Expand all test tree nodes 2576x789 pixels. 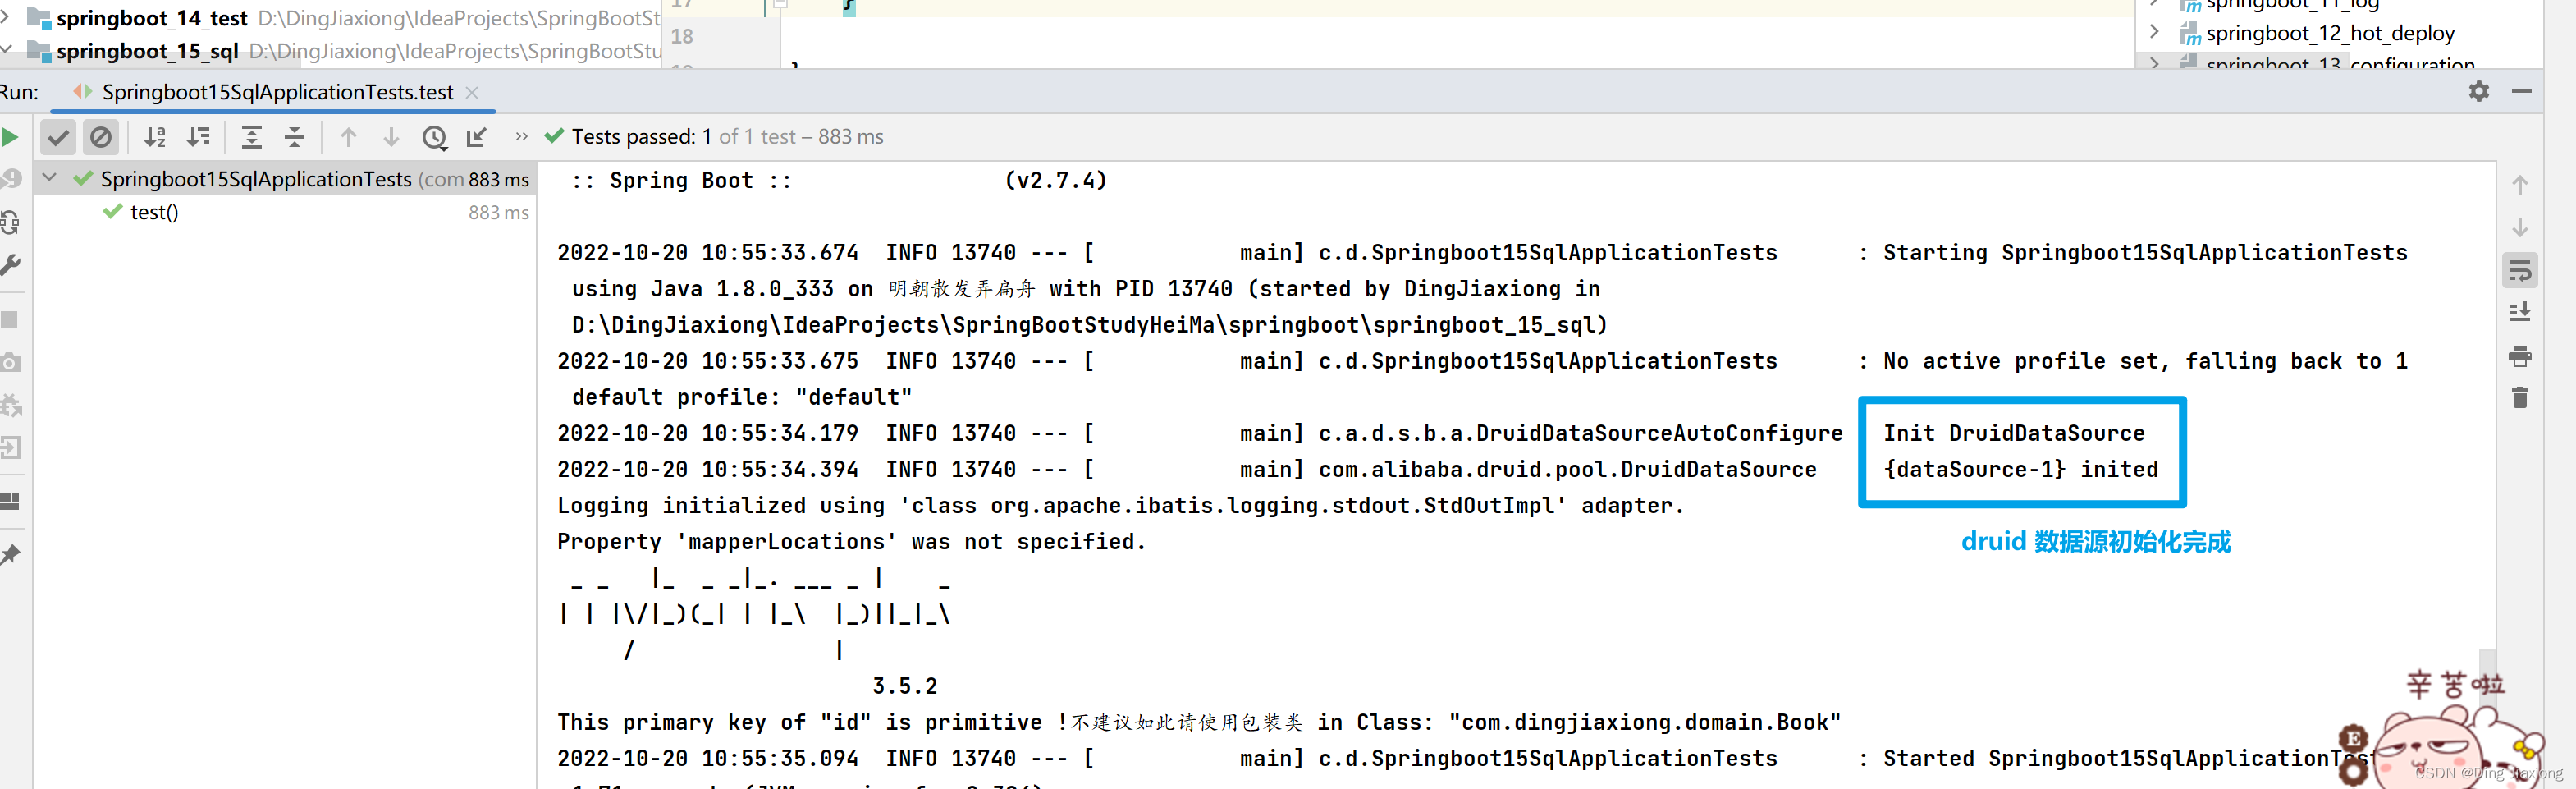252,137
